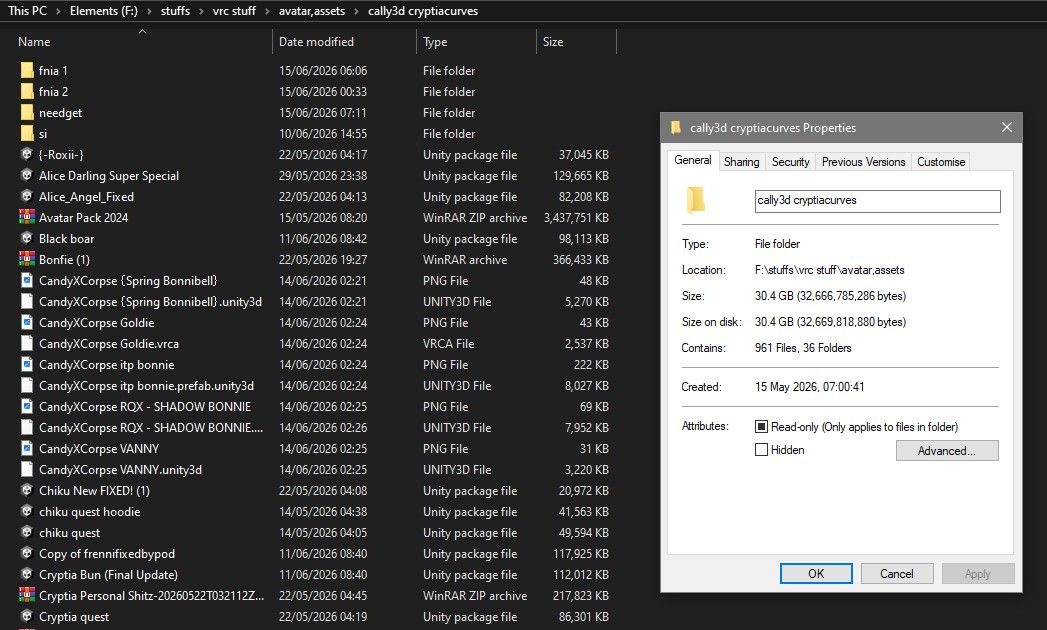This screenshot has height=630, width=1047.
Task: Sort by Type column header
Action: [435, 41]
